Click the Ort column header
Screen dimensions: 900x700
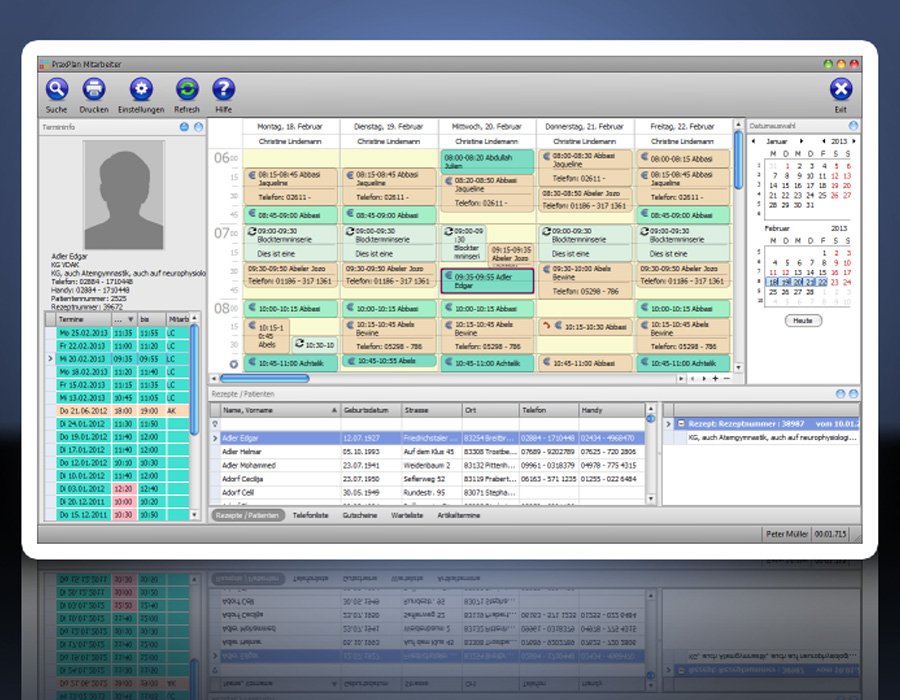pyautogui.click(x=491, y=410)
